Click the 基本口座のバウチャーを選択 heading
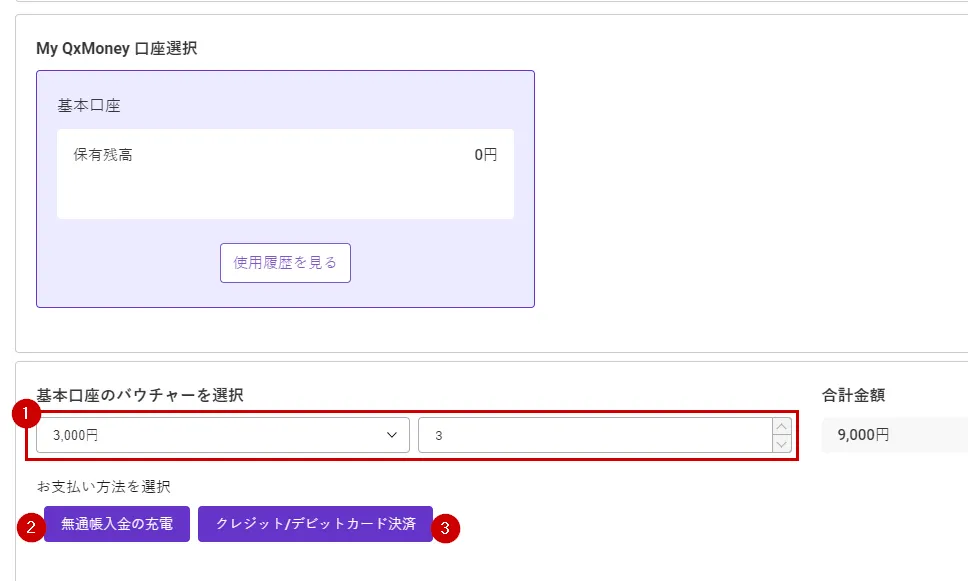 click(140, 395)
